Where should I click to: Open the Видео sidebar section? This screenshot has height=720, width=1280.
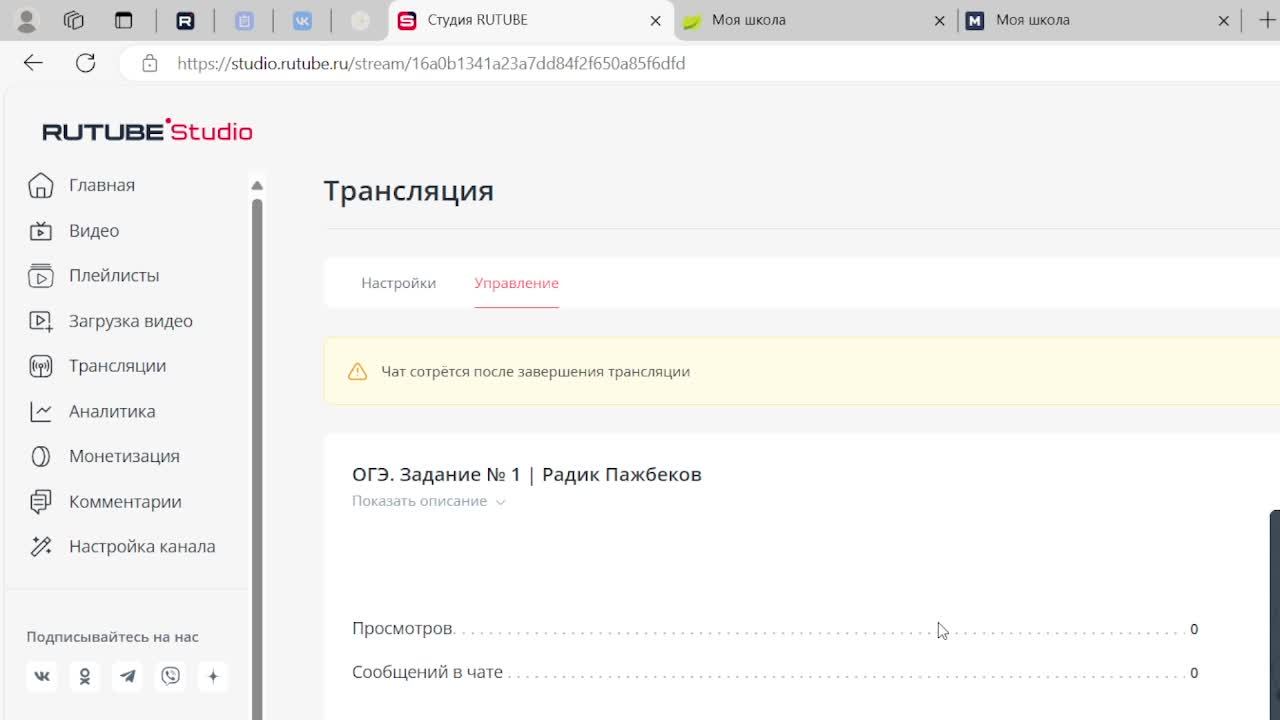pyautogui.click(x=94, y=231)
